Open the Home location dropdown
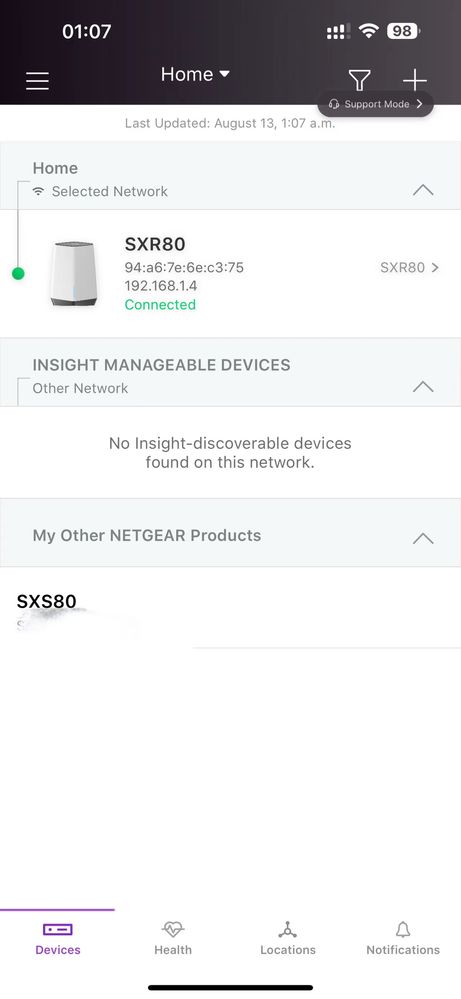 pyautogui.click(x=195, y=75)
